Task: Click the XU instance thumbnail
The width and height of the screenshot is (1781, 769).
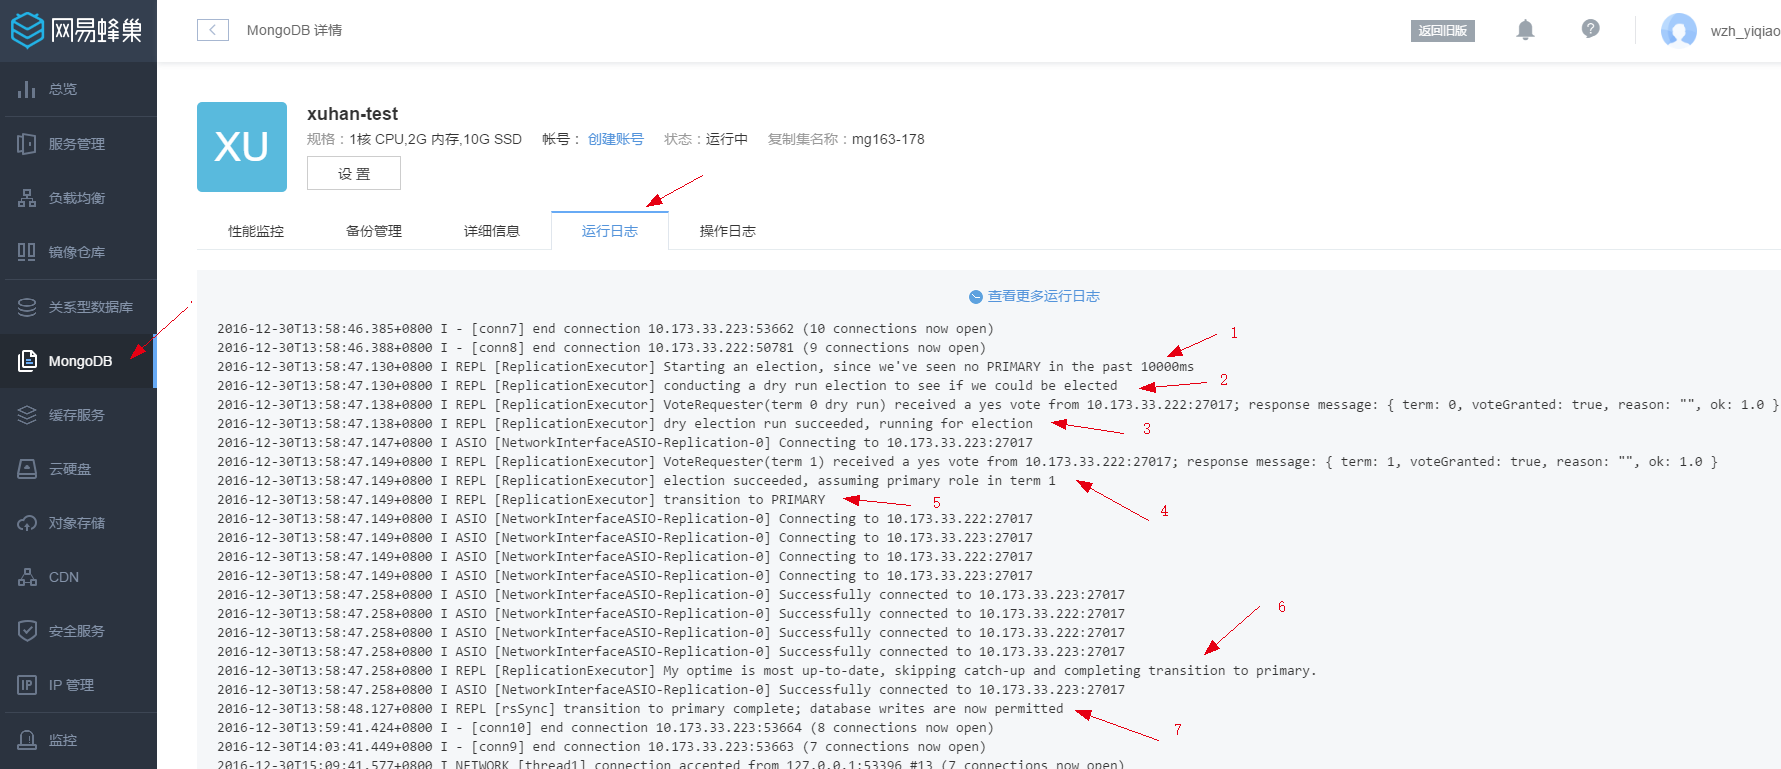Action: pos(242,147)
